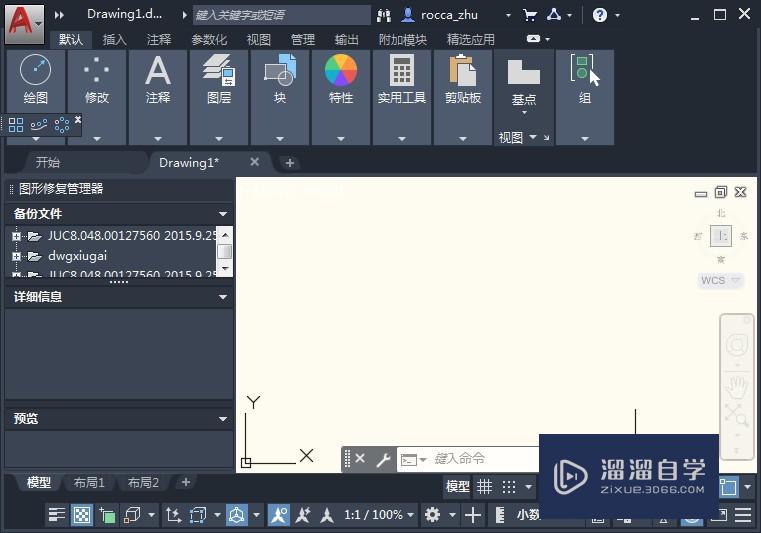Expand the first JUC8.048.00127560 tree node

[17, 236]
